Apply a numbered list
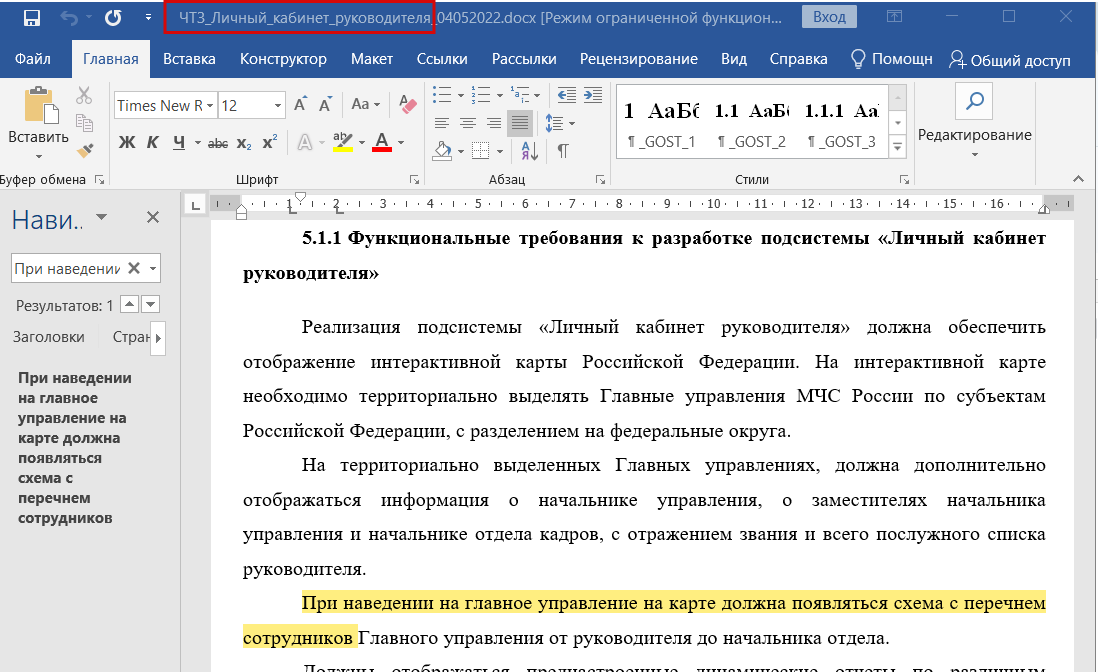 [481, 94]
